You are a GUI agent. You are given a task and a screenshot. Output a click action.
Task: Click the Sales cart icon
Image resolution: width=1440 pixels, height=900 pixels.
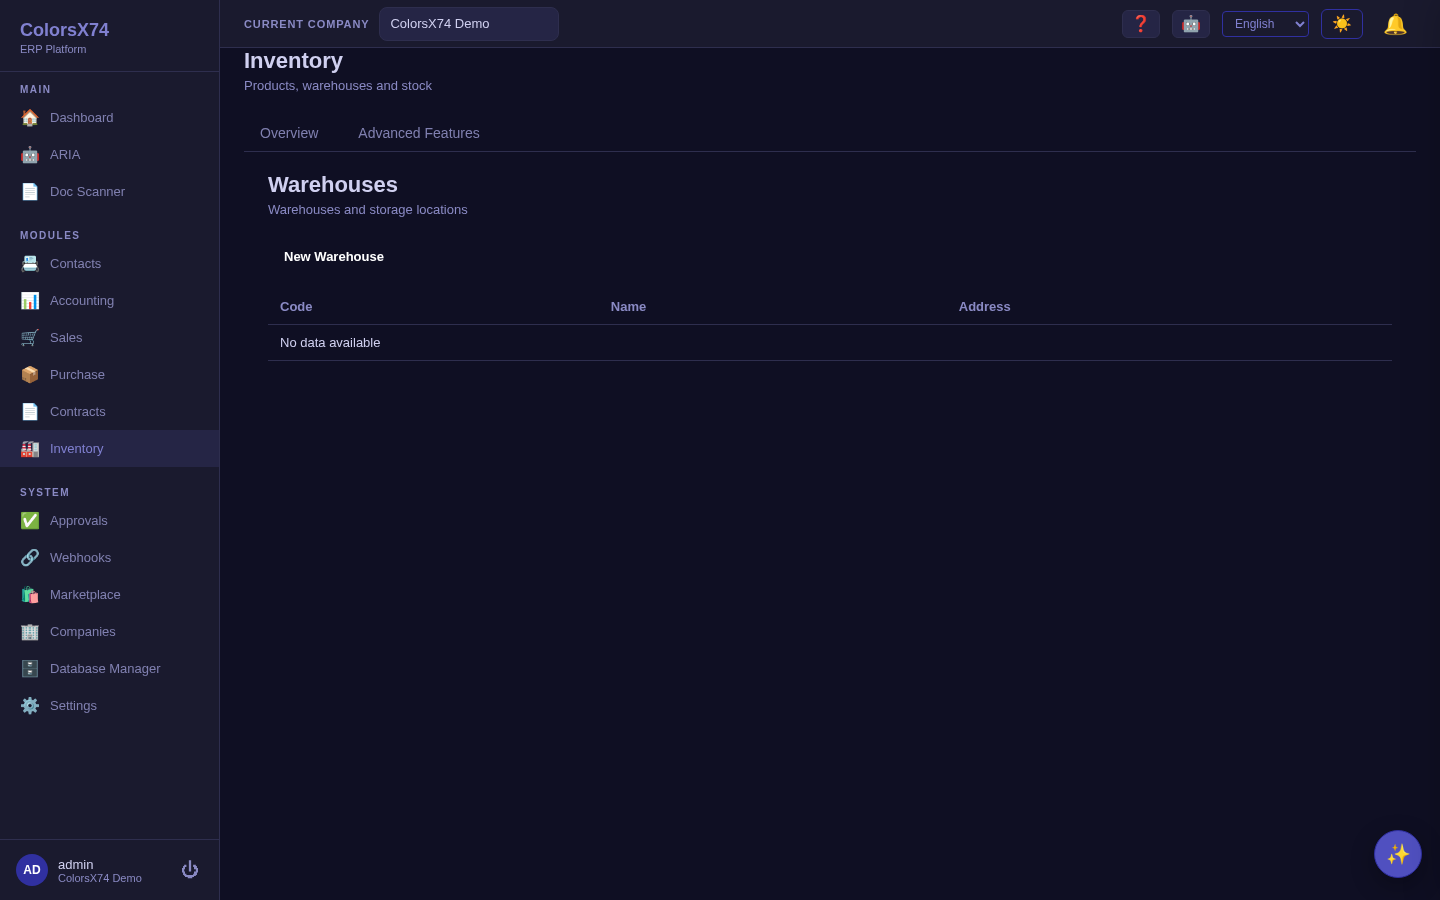[30, 338]
